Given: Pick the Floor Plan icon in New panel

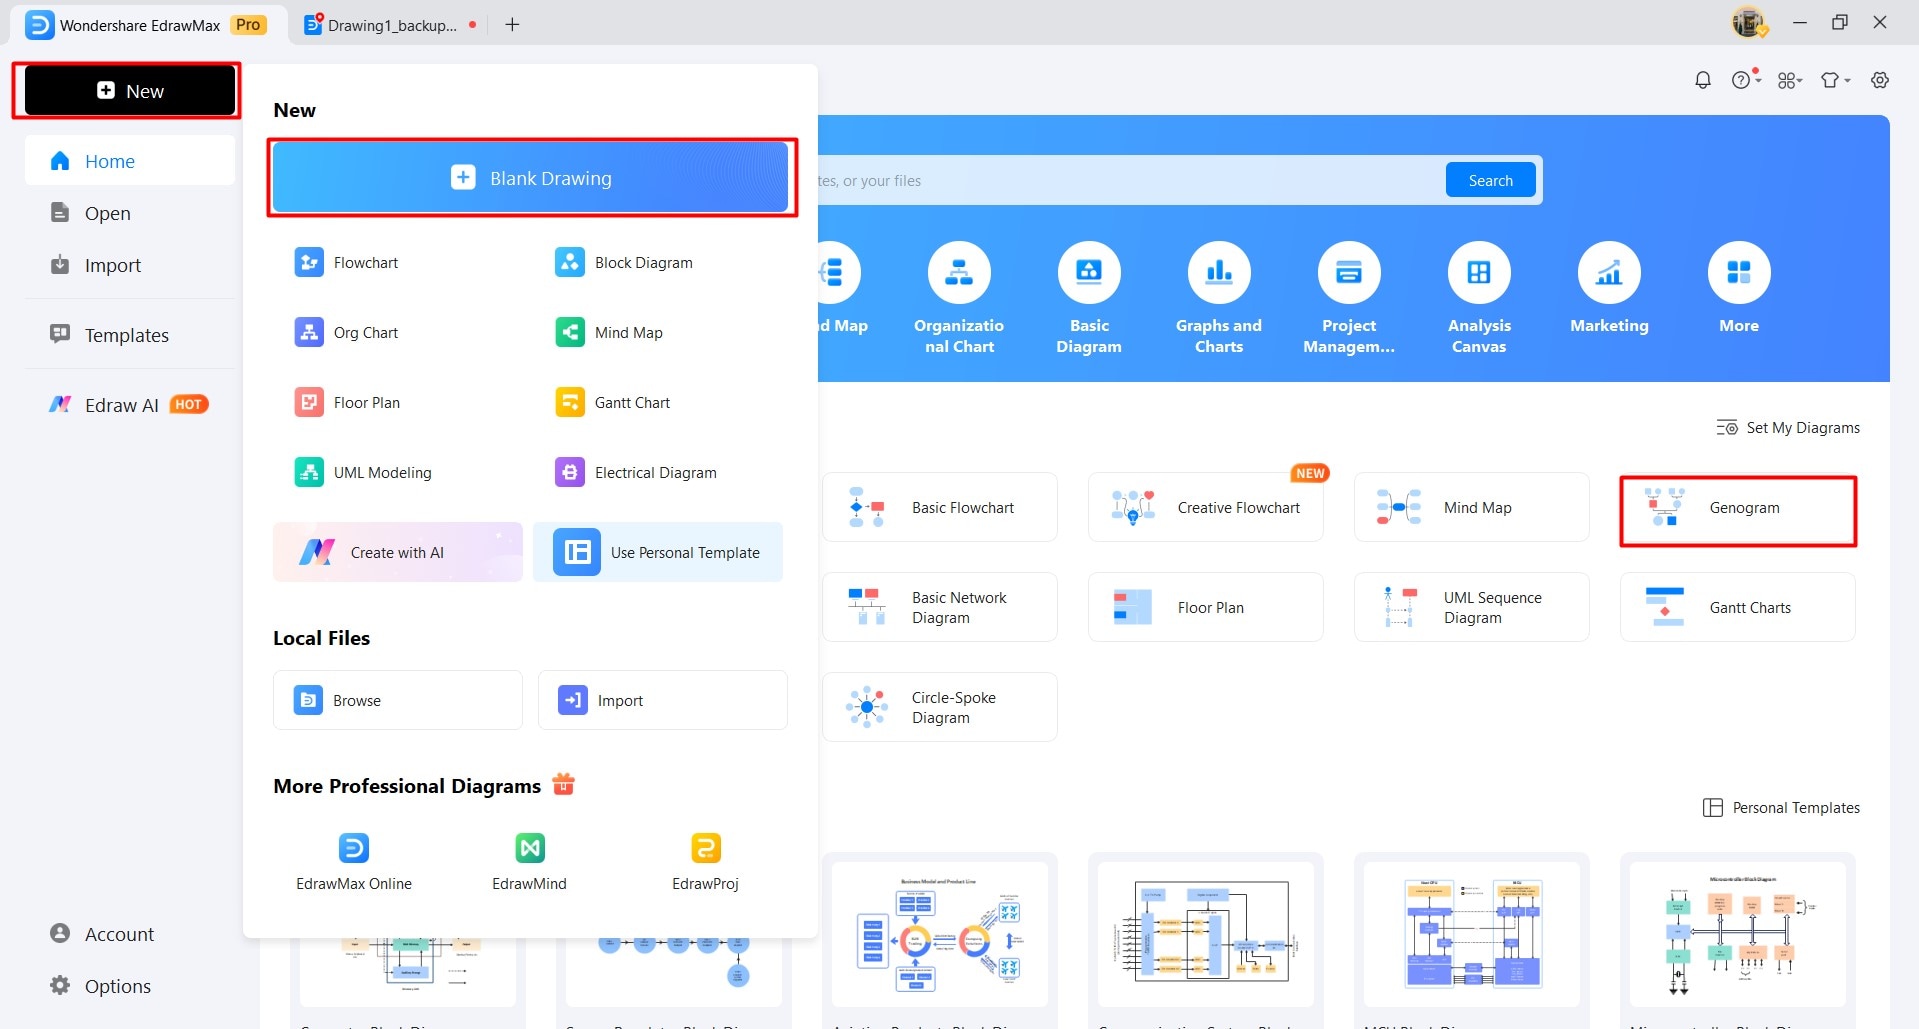Looking at the screenshot, I should (x=309, y=402).
